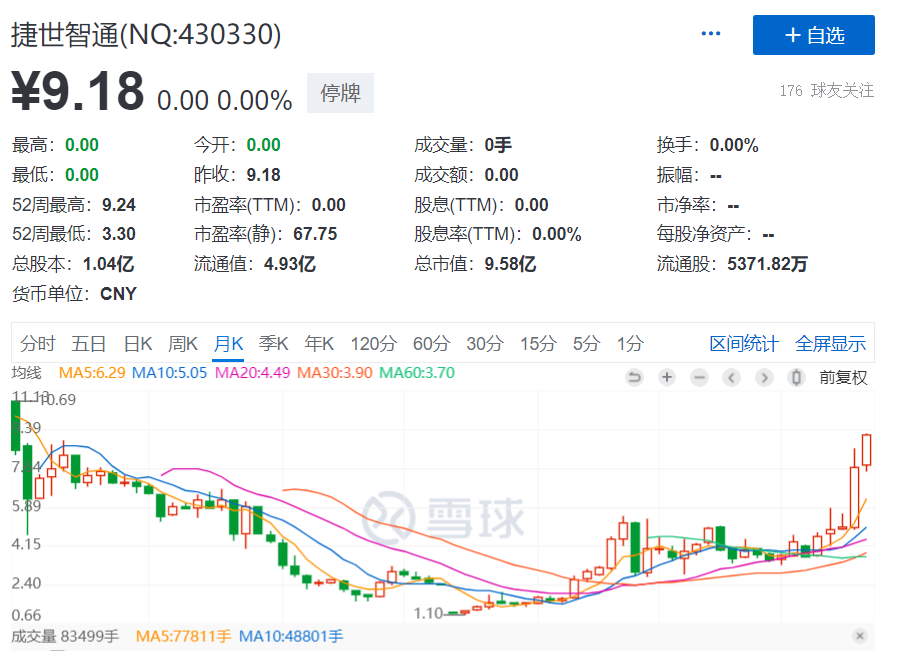Click the MA60:3.70 moving average label

pyautogui.click(x=417, y=373)
